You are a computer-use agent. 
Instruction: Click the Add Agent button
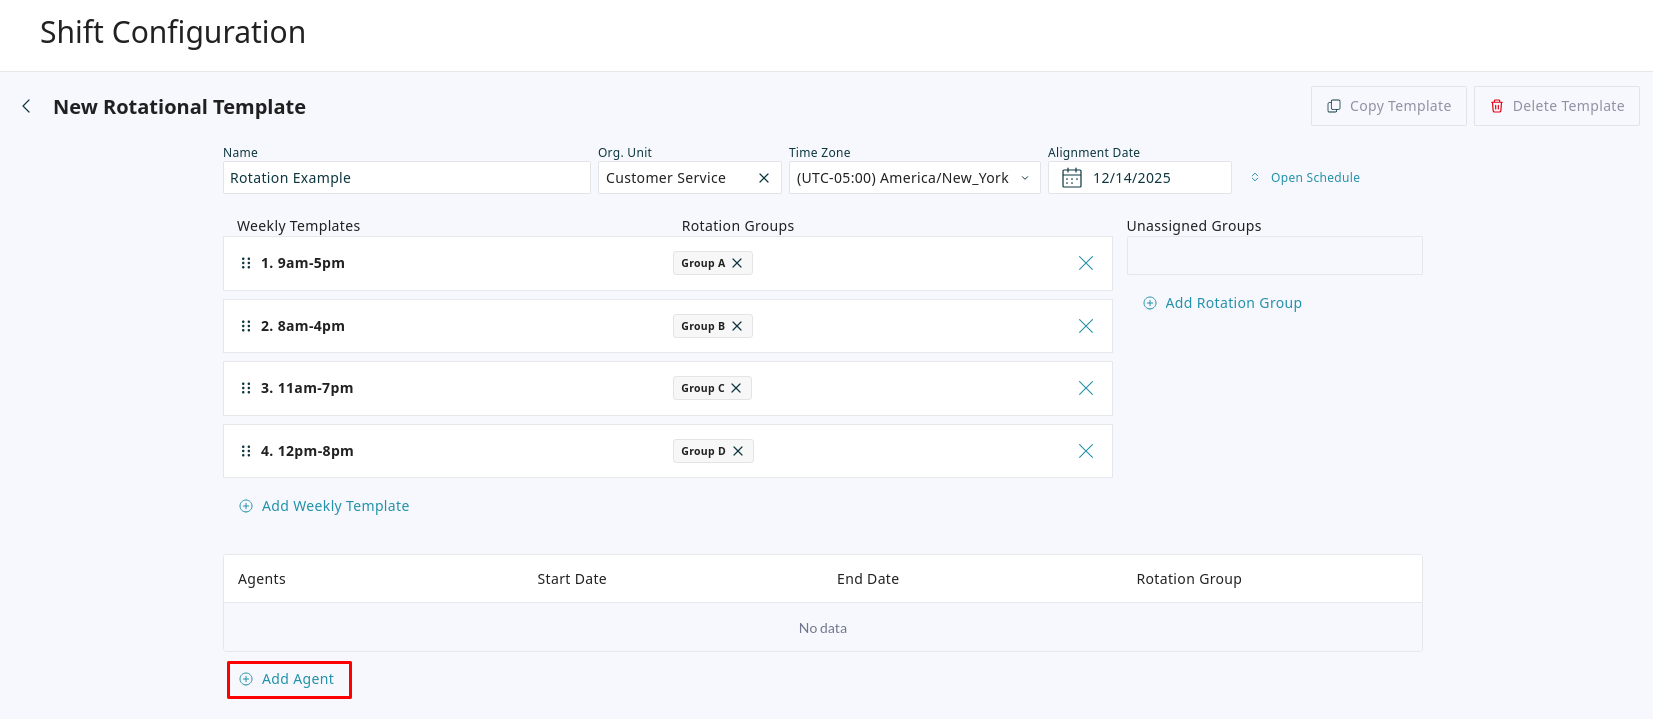289,680
